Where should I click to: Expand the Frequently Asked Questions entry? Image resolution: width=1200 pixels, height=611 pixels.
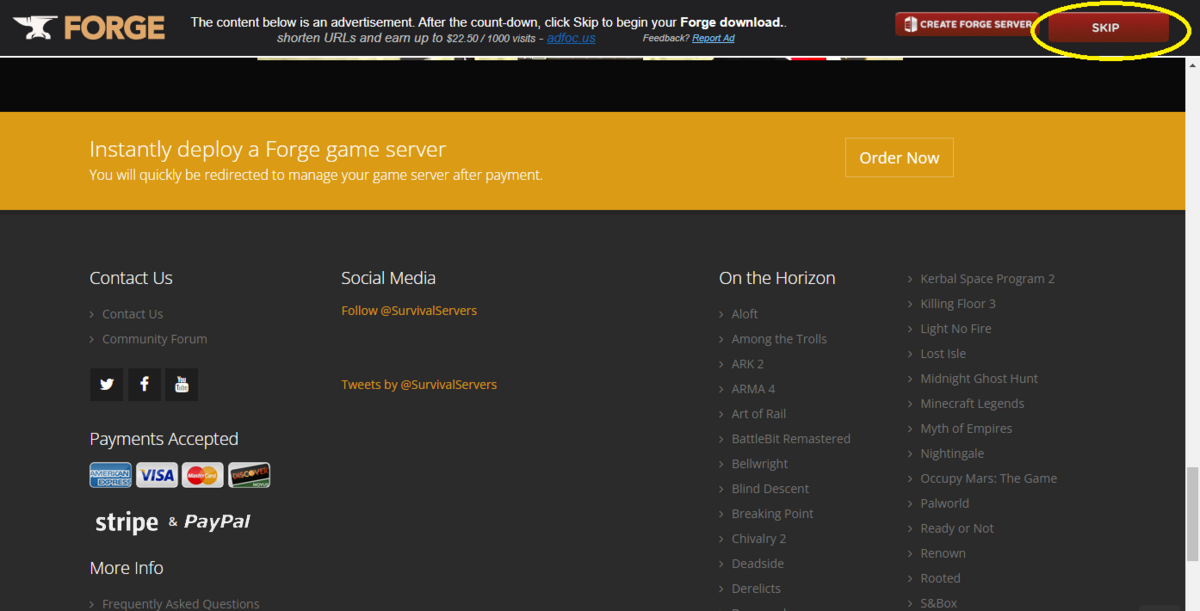pos(180,603)
